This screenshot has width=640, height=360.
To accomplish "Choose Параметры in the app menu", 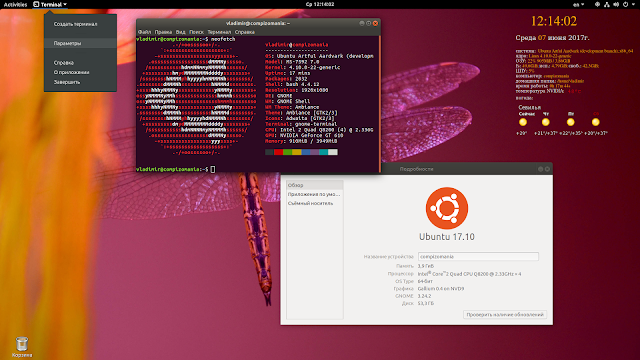I will point(80,43).
